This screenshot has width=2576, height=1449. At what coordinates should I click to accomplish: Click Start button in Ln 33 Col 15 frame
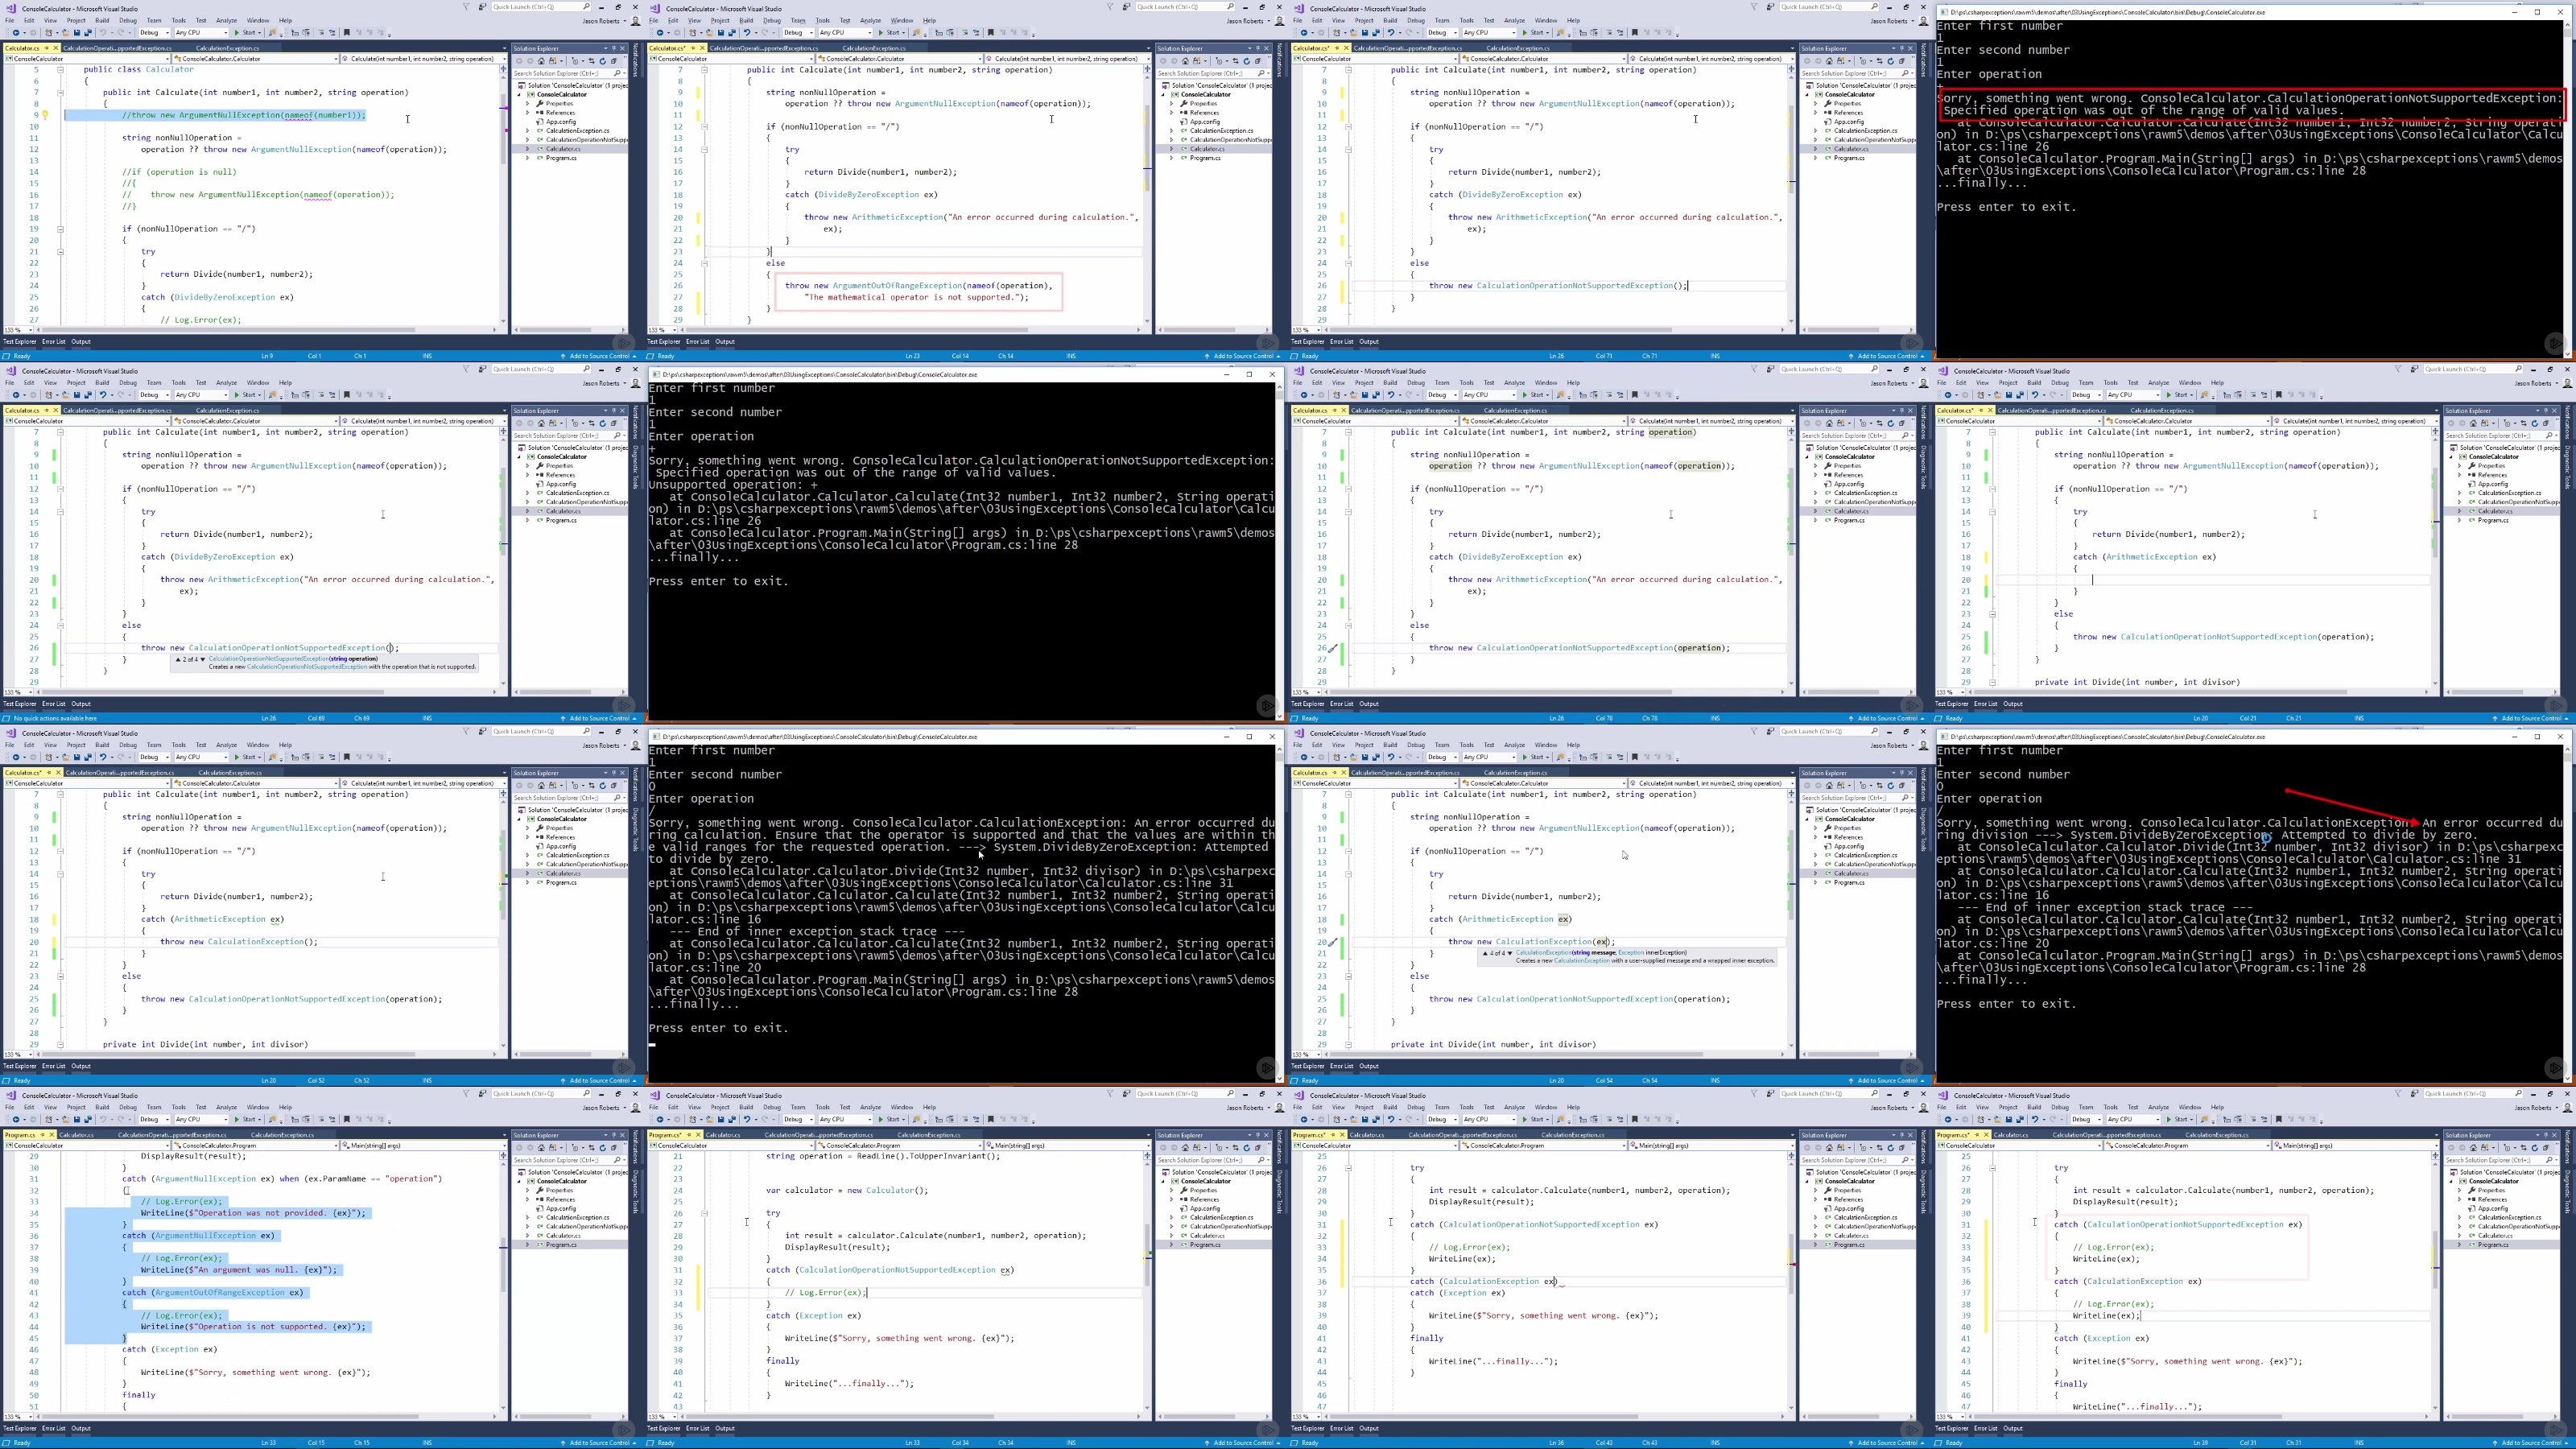pos(248,1119)
